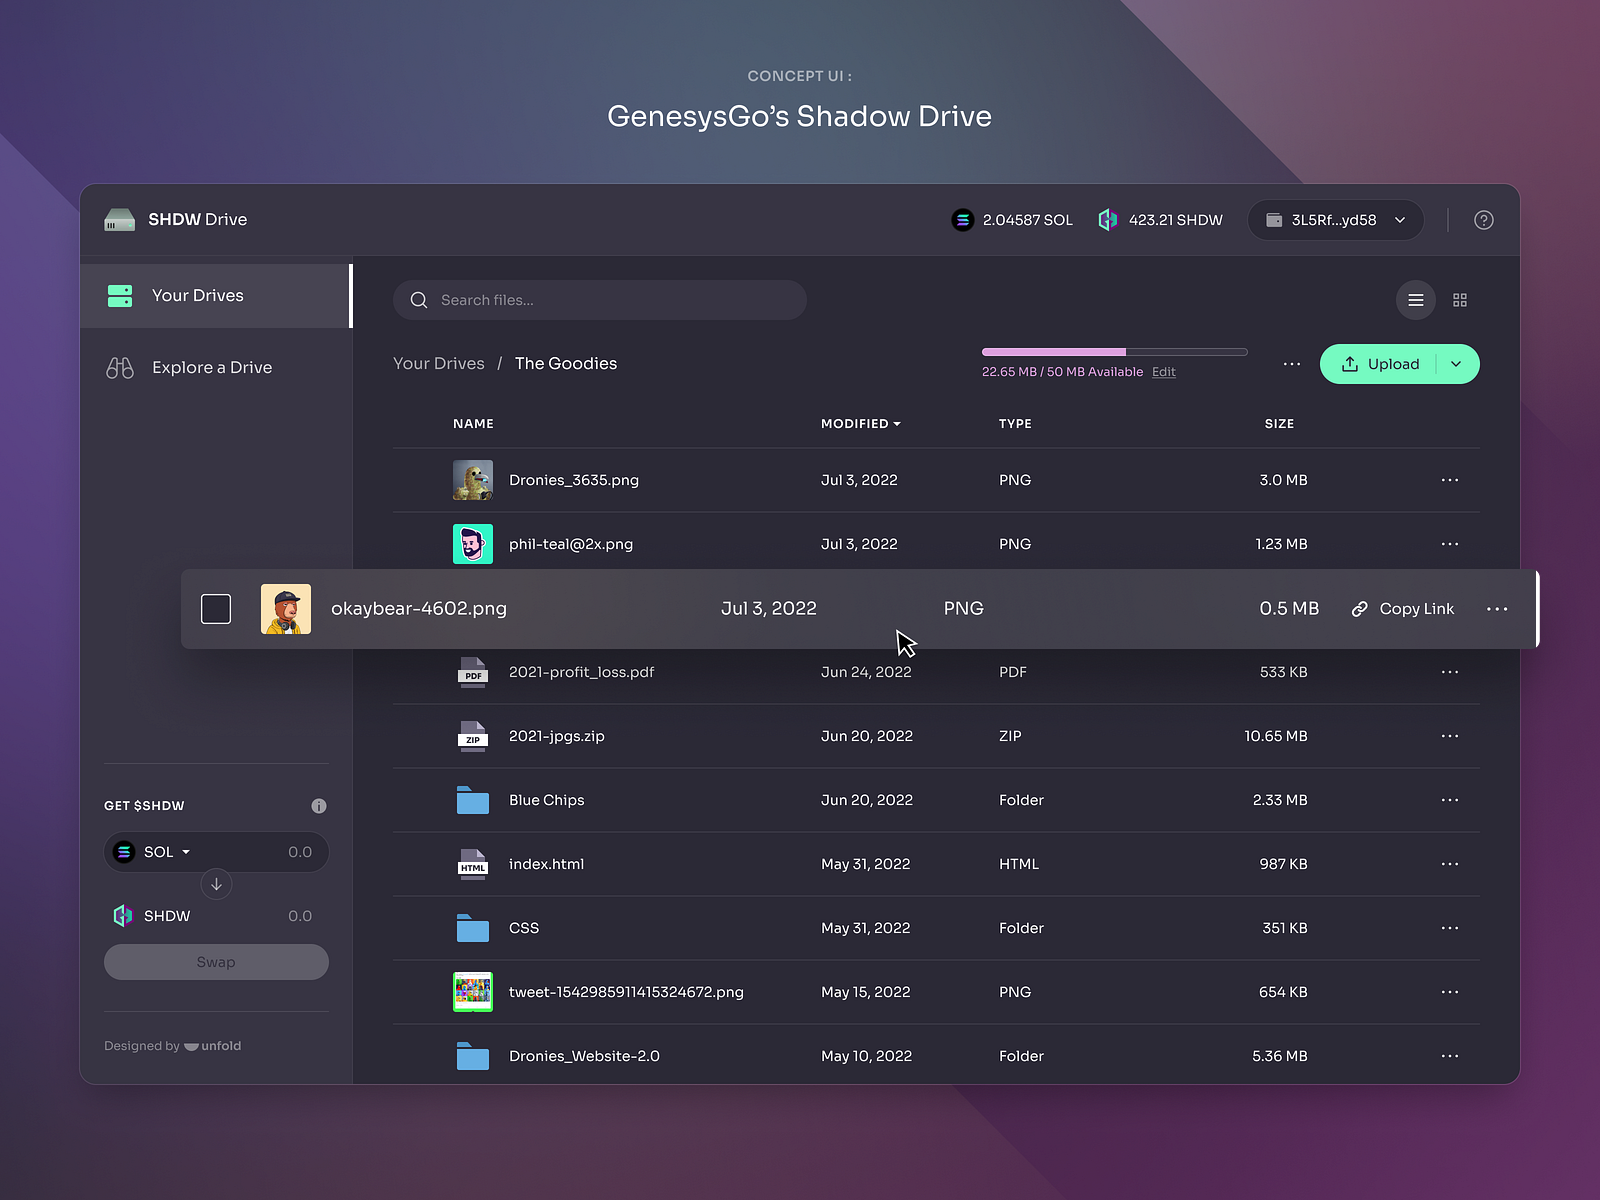Open the overflow menu next to storage bar
The height and width of the screenshot is (1200, 1600).
tap(1291, 364)
